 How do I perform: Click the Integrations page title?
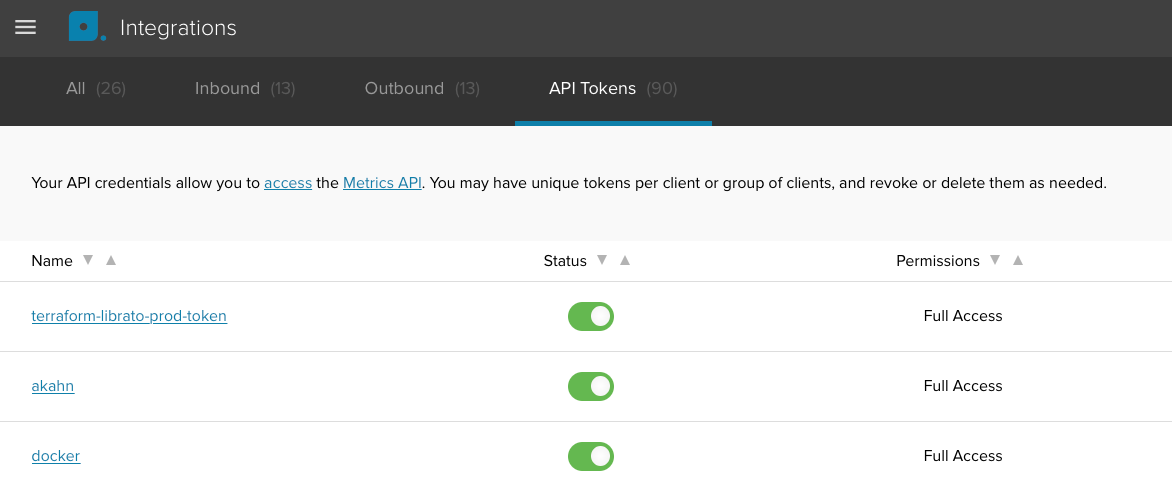pos(178,28)
